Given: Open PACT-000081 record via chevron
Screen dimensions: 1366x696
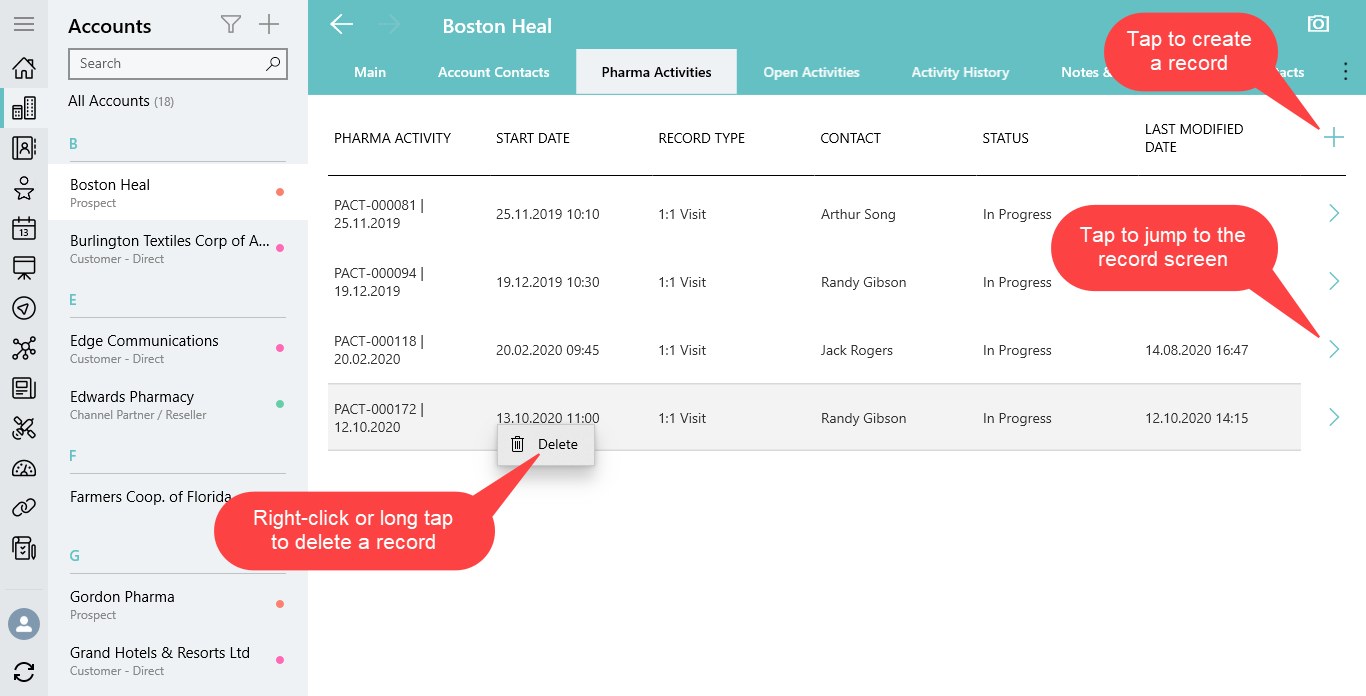Looking at the screenshot, I should click(x=1333, y=213).
